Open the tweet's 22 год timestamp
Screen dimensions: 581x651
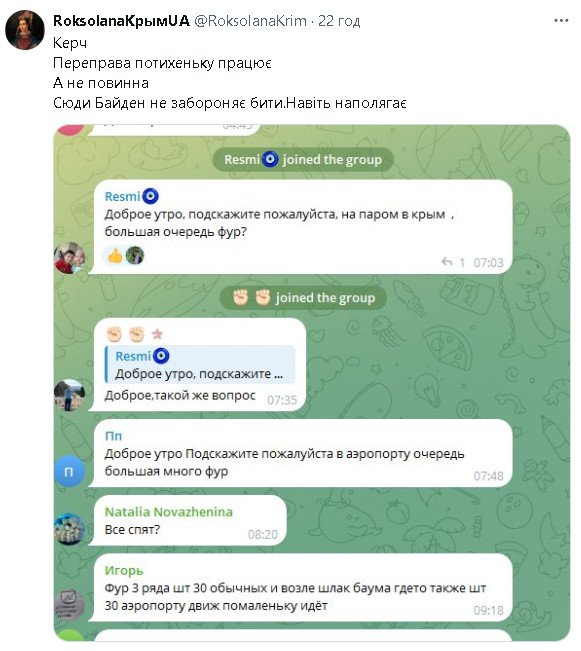pos(339,21)
